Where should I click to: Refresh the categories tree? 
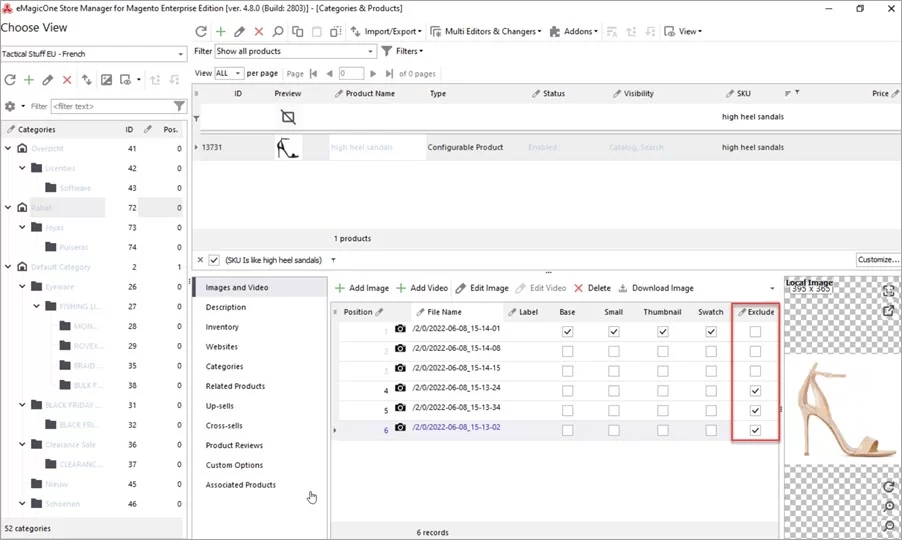[x=10, y=80]
